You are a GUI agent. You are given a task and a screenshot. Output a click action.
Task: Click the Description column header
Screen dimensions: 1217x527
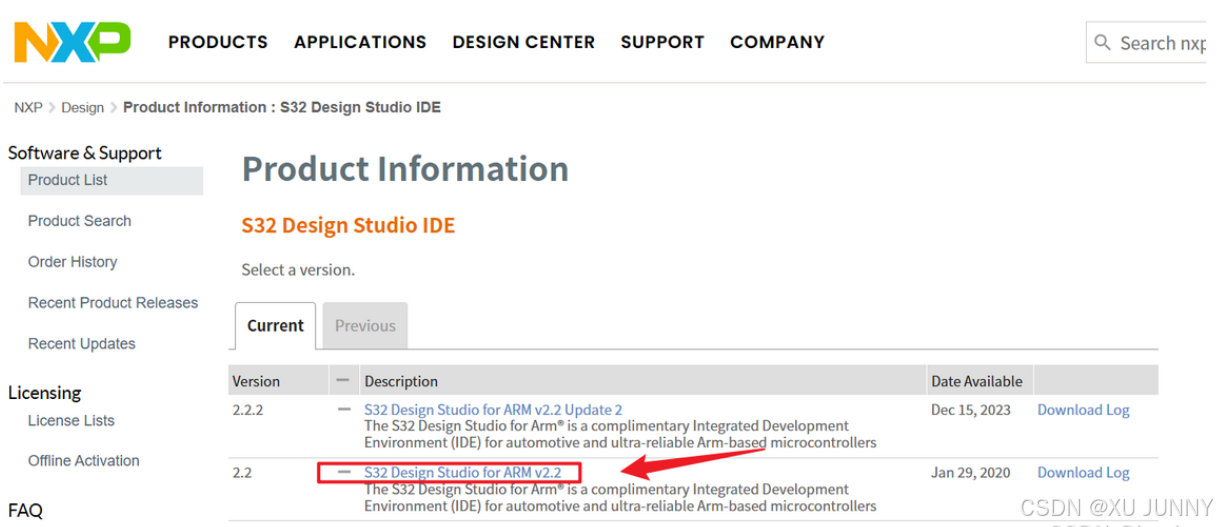click(x=401, y=381)
